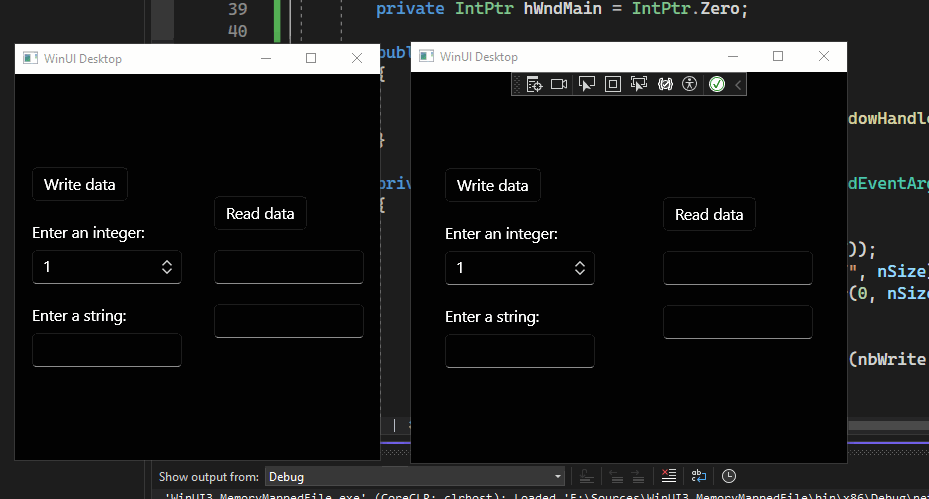Toggle Track Focused Element icon
Screen dimensions: 929x499
coord(639,84)
